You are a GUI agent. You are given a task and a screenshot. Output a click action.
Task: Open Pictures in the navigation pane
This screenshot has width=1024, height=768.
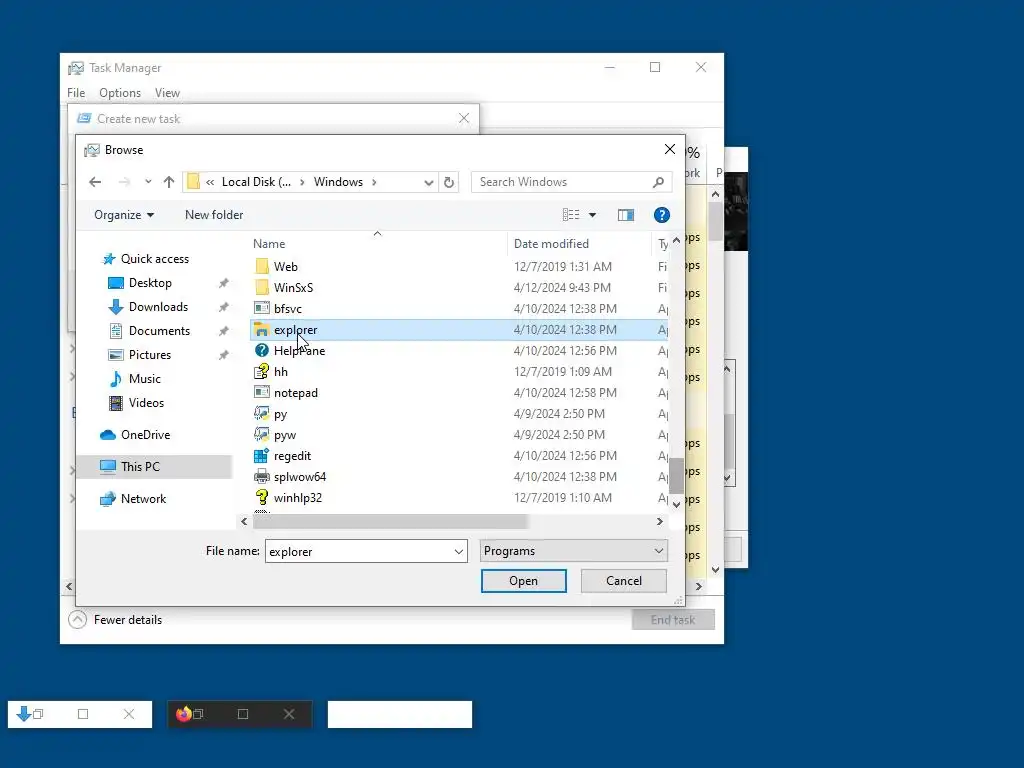(x=150, y=355)
